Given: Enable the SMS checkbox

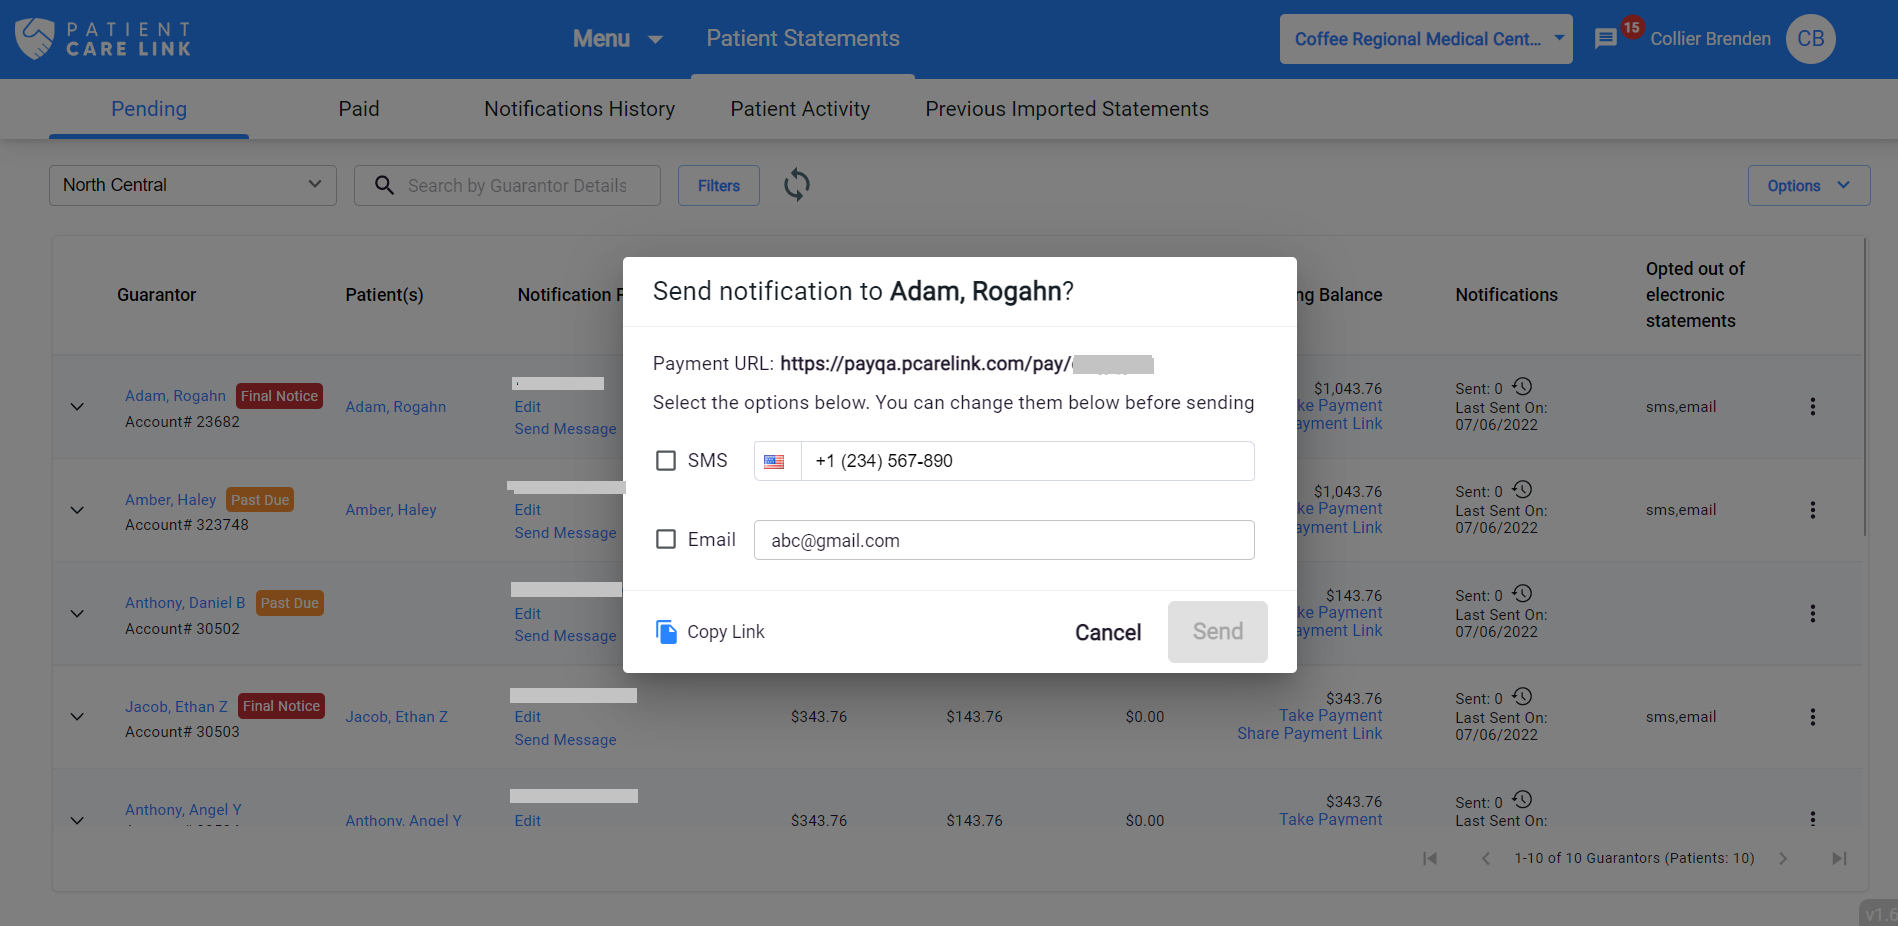Looking at the screenshot, I should (x=666, y=461).
